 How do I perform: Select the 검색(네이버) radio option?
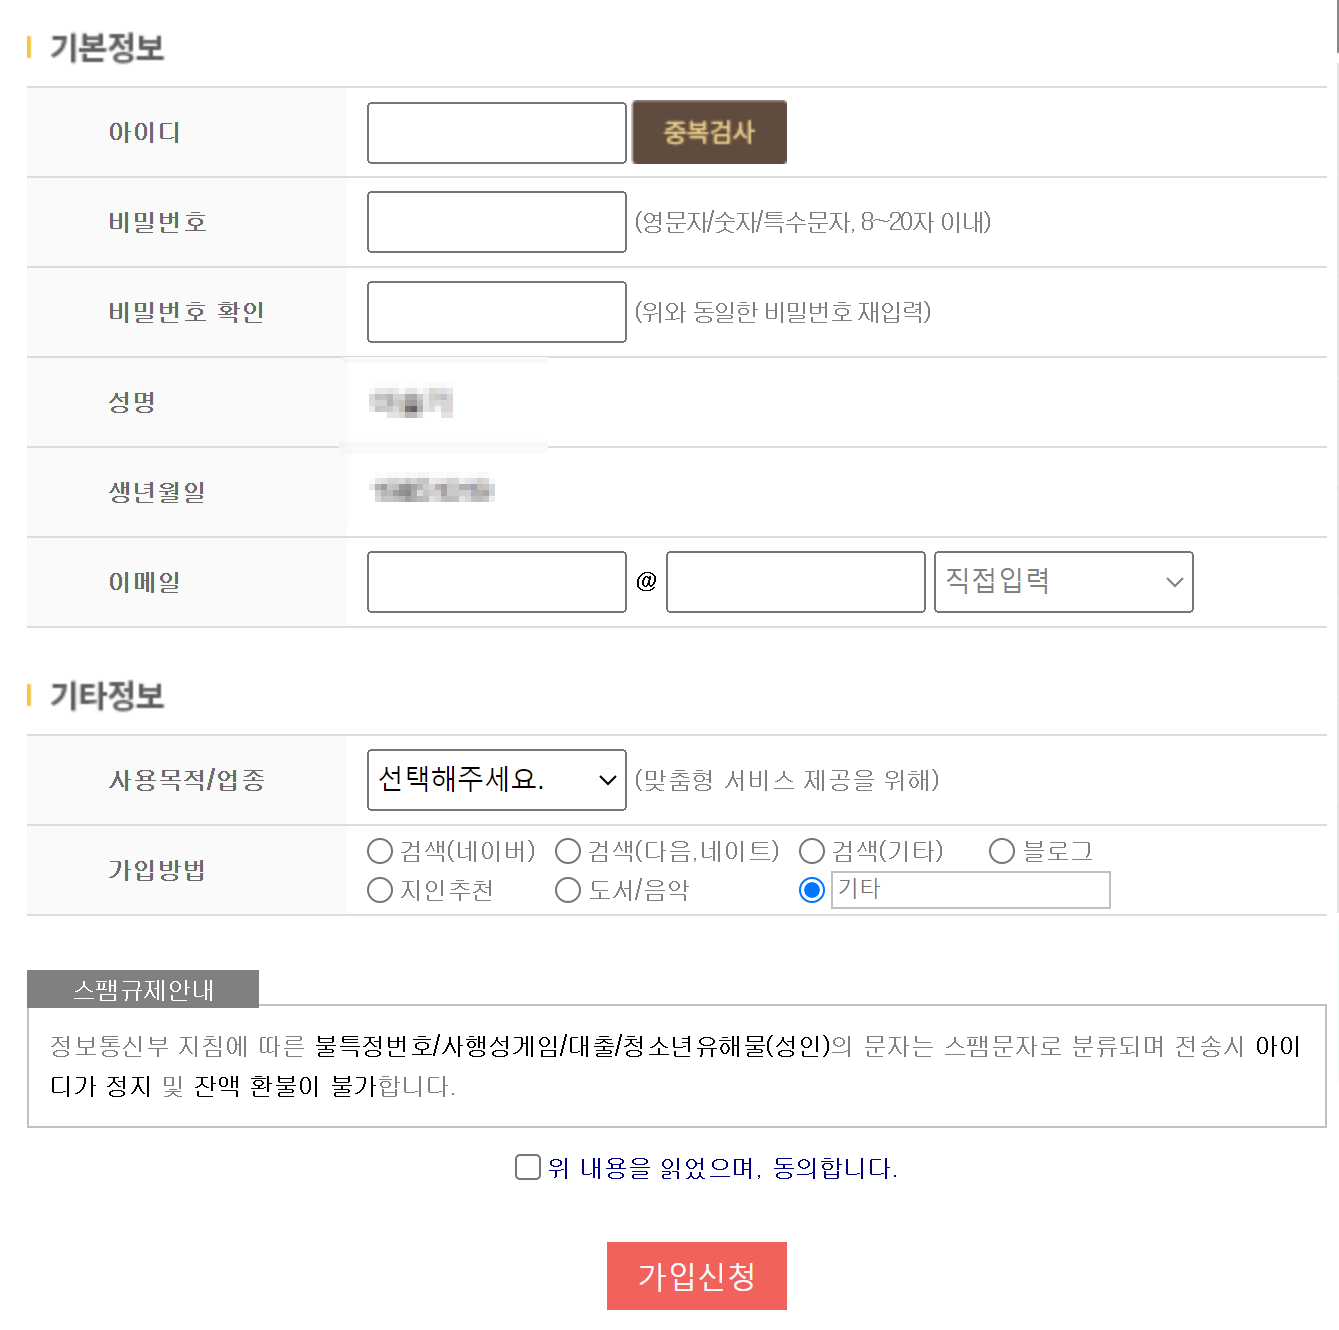[380, 851]
